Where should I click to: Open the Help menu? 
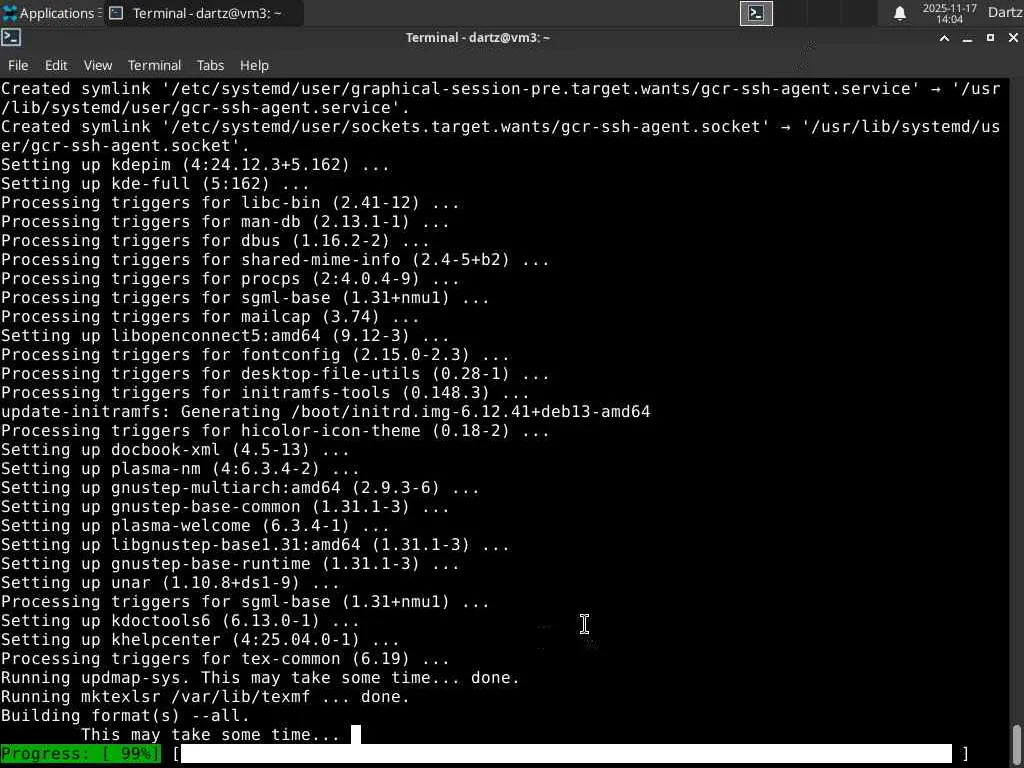pyautogui.click(x=254, y=65)
